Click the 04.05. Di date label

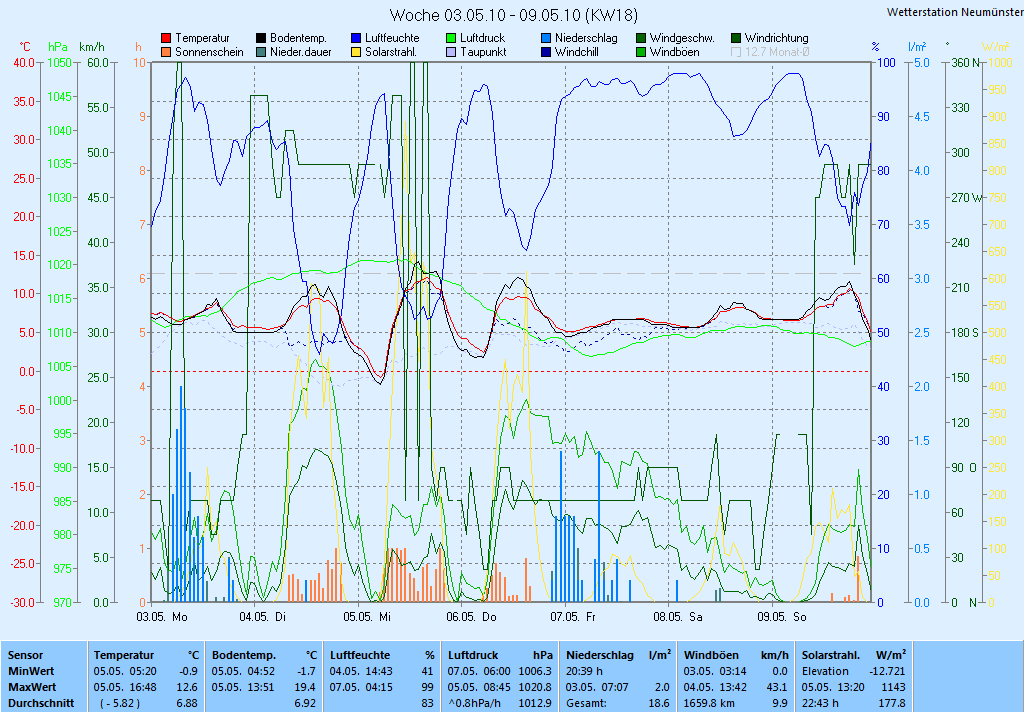[x=263, y=617]
